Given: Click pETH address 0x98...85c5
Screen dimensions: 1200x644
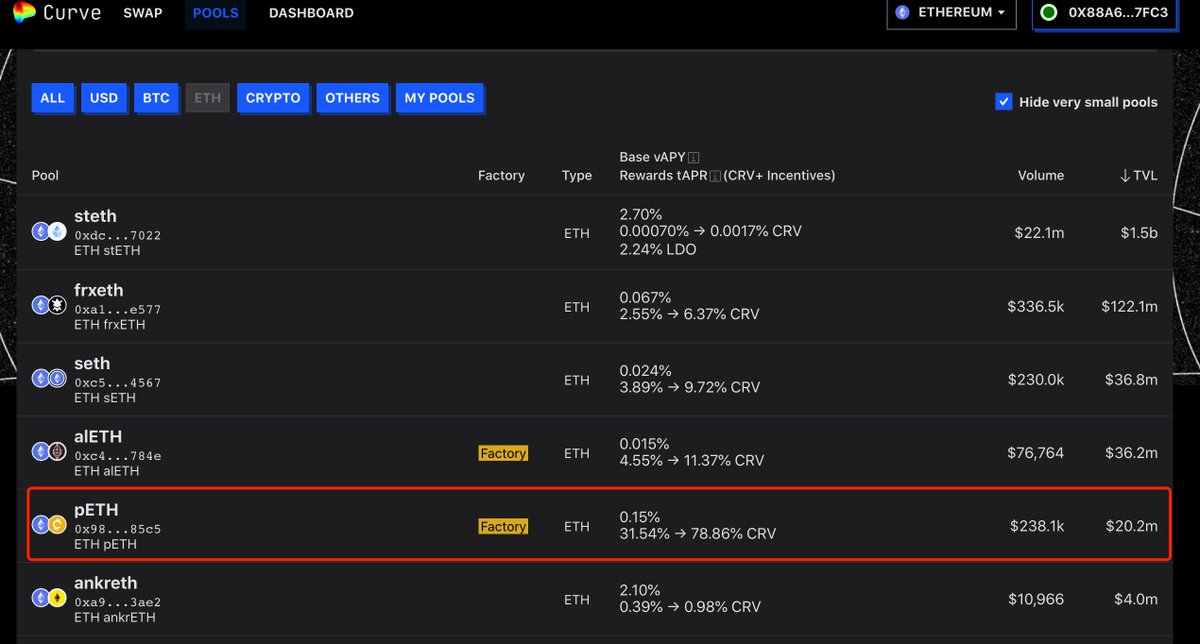Looking at the screenshot, I should click(x=118, y=528).
